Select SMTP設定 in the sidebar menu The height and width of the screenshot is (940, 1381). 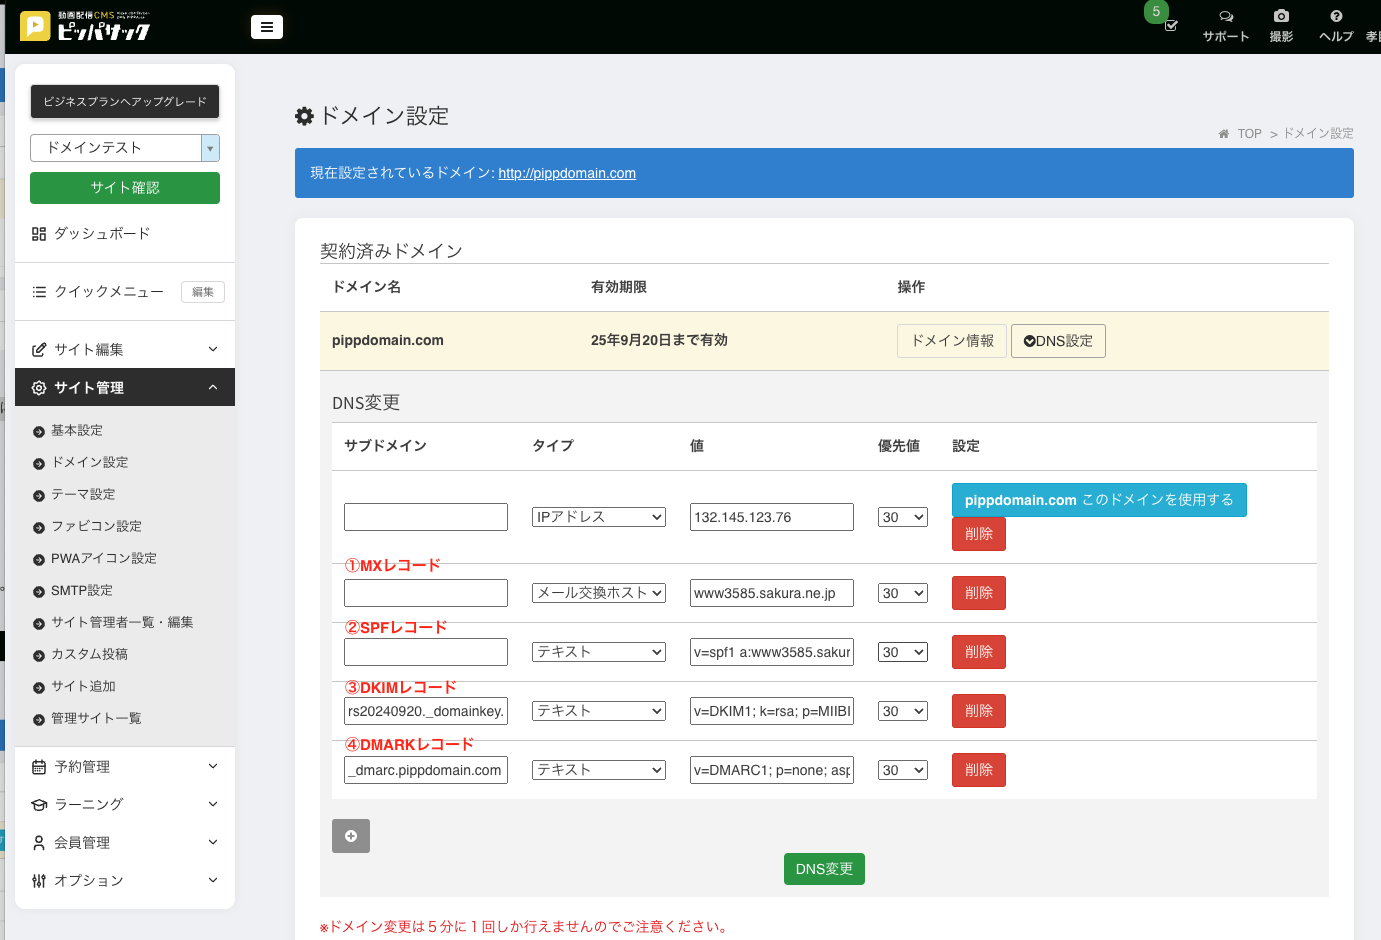[x=82, y=591]
